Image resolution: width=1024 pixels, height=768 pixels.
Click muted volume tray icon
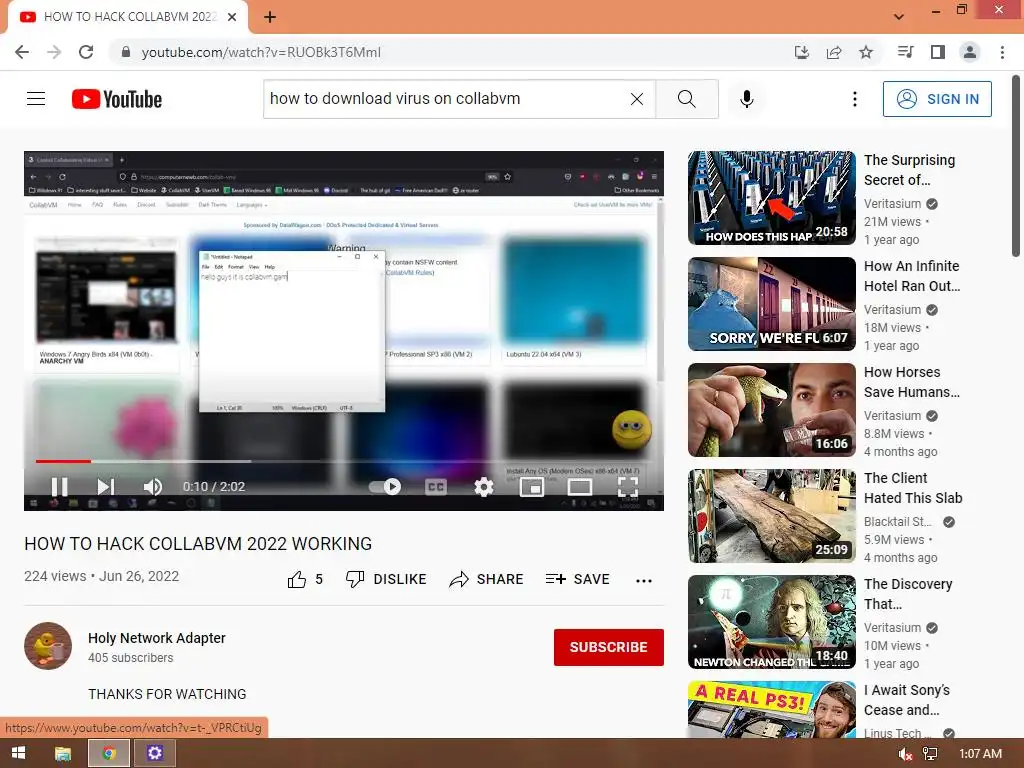[905, 754]
